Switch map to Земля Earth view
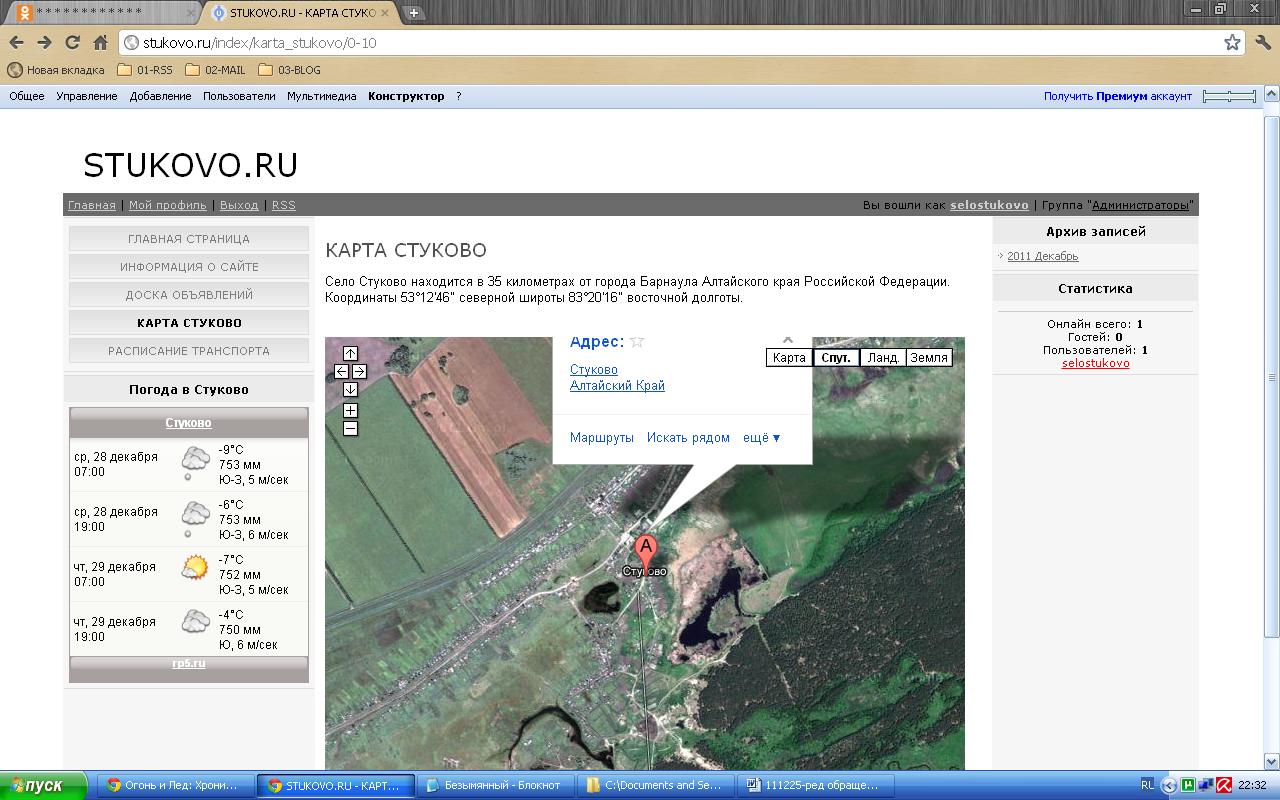This screenshot has height=800, width=1280. [x=929, y=357]
